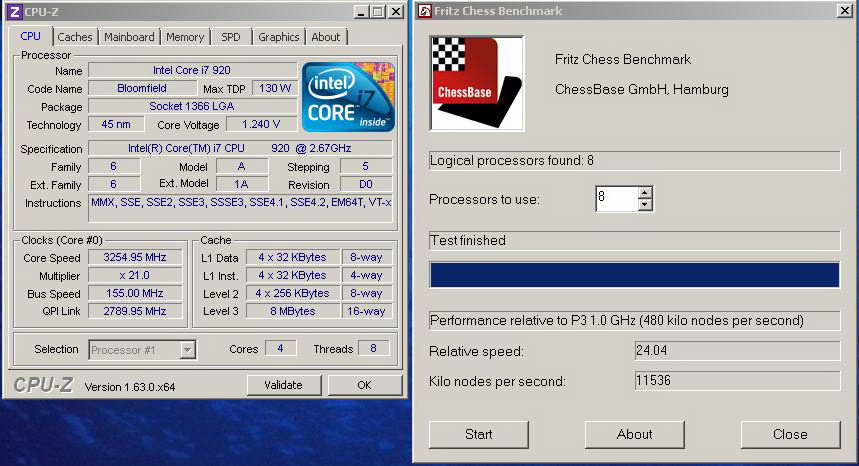Click the Close button in Fritz Benchmark
This screenshot has height=466, width=859.
[x=790, y=435]
